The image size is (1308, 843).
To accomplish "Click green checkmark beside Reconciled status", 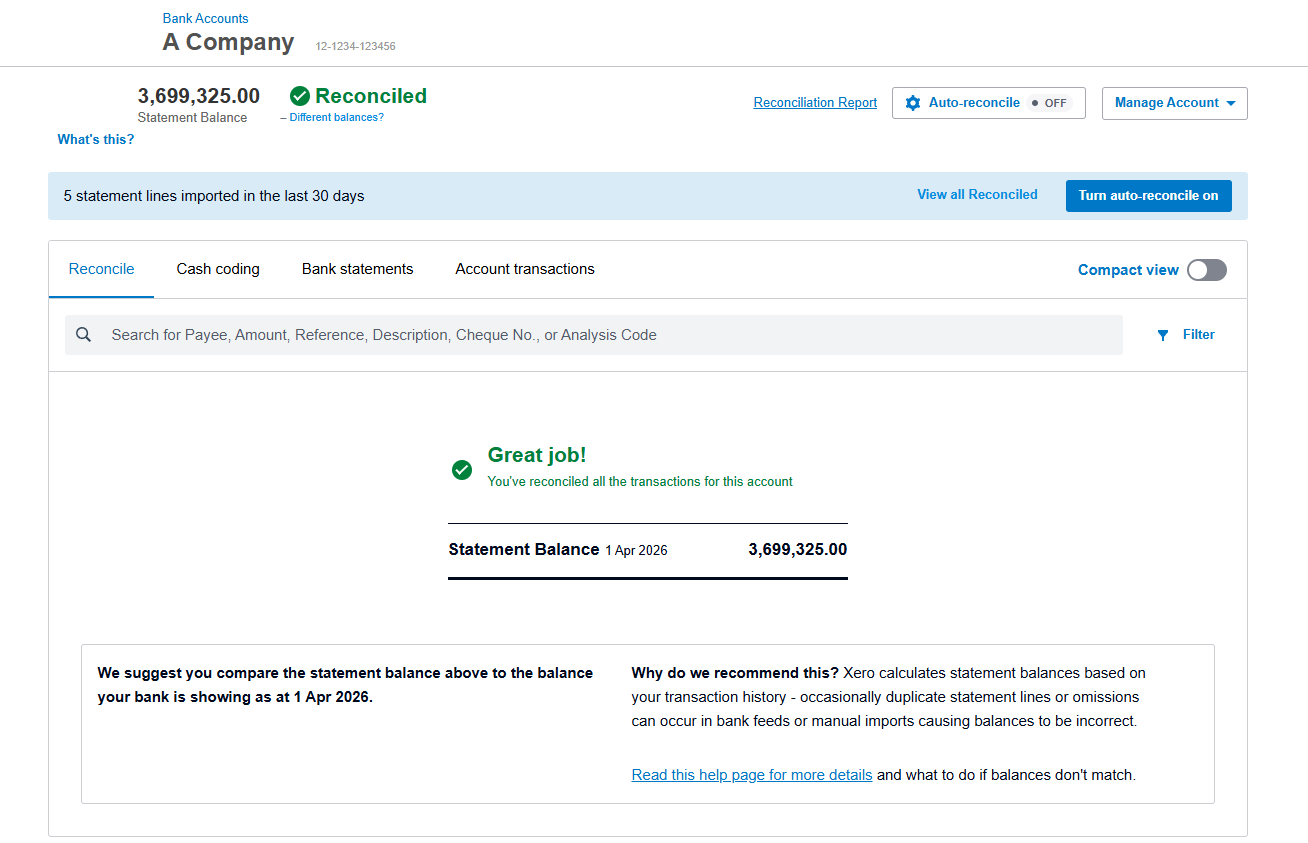I will tap(299, 96).
